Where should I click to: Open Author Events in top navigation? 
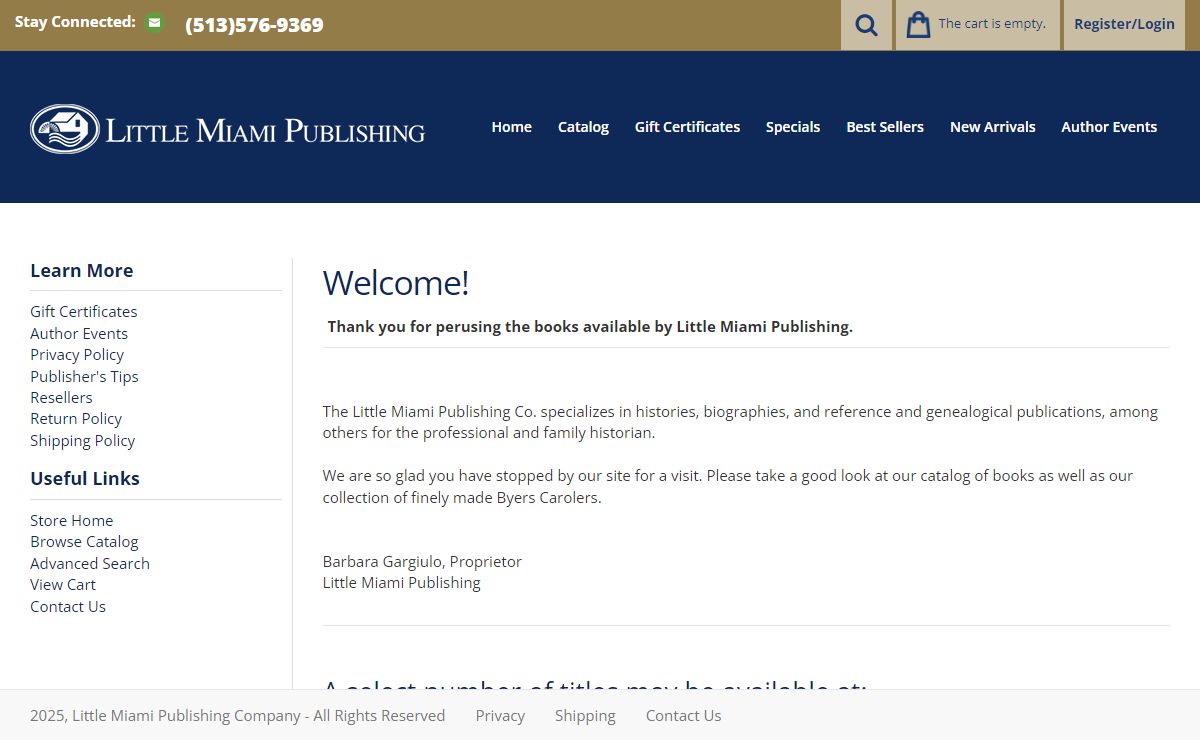(1109, 127)
